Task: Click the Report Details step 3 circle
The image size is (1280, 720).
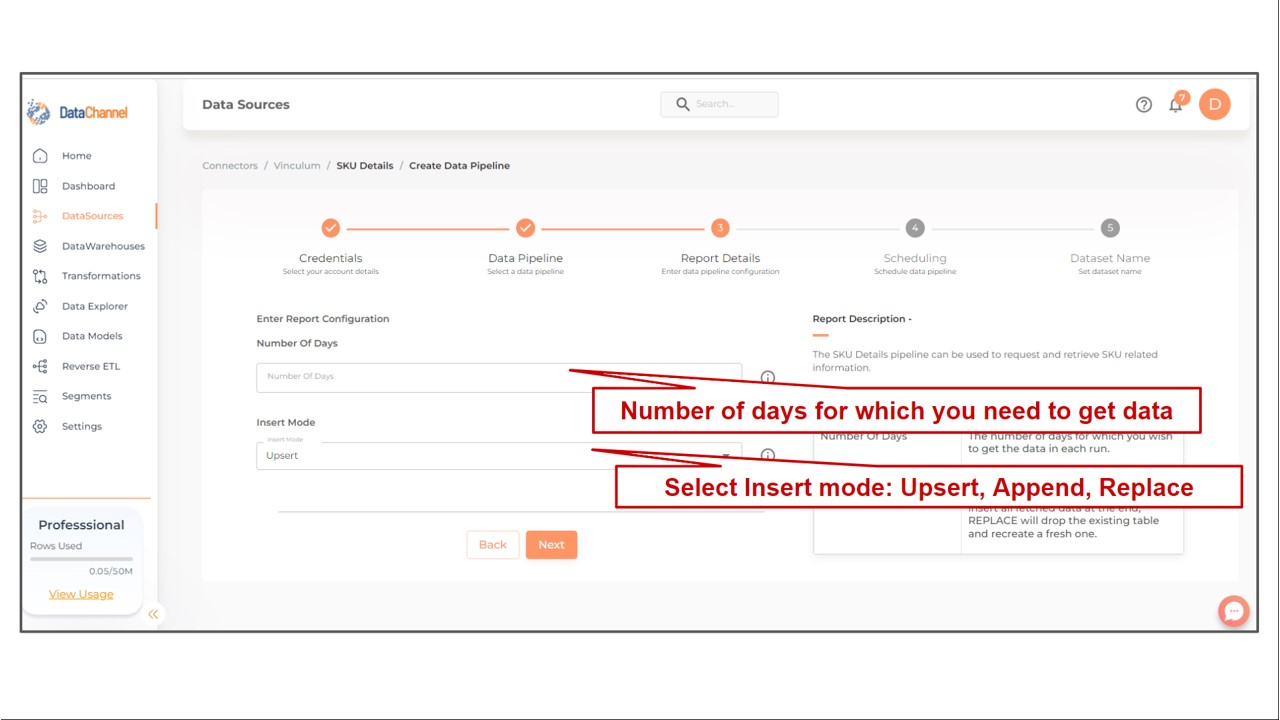Action: pos(720,228)
